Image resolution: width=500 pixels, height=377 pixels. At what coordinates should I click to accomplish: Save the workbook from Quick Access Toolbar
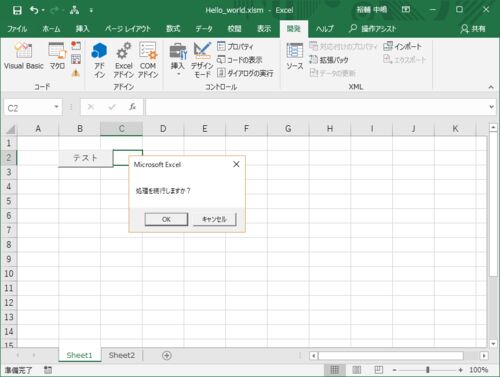[17, 10]
